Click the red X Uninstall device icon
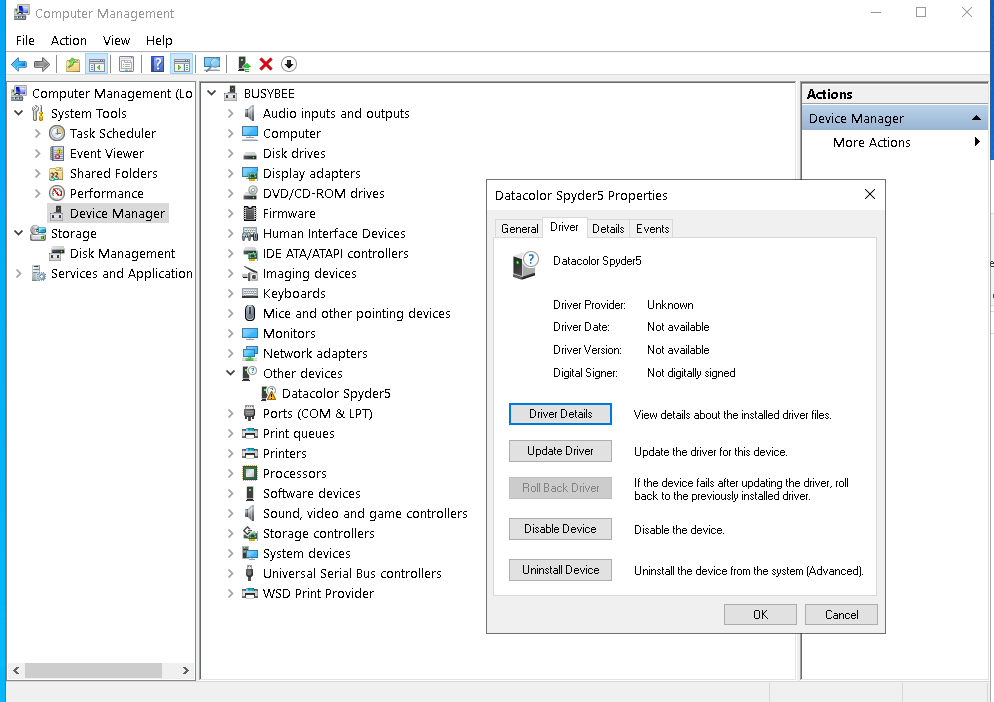 [266, 64]
